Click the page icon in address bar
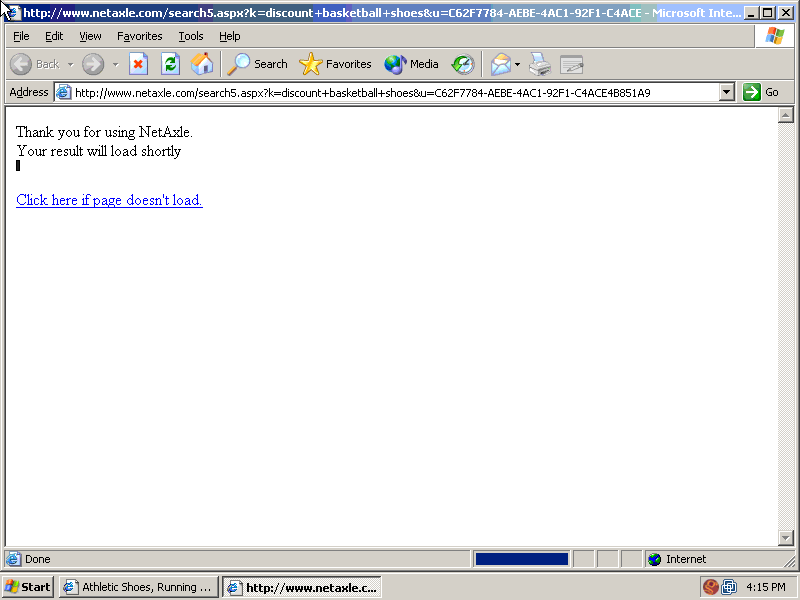This screenshot has width=800, height=600. click(63, 92)
